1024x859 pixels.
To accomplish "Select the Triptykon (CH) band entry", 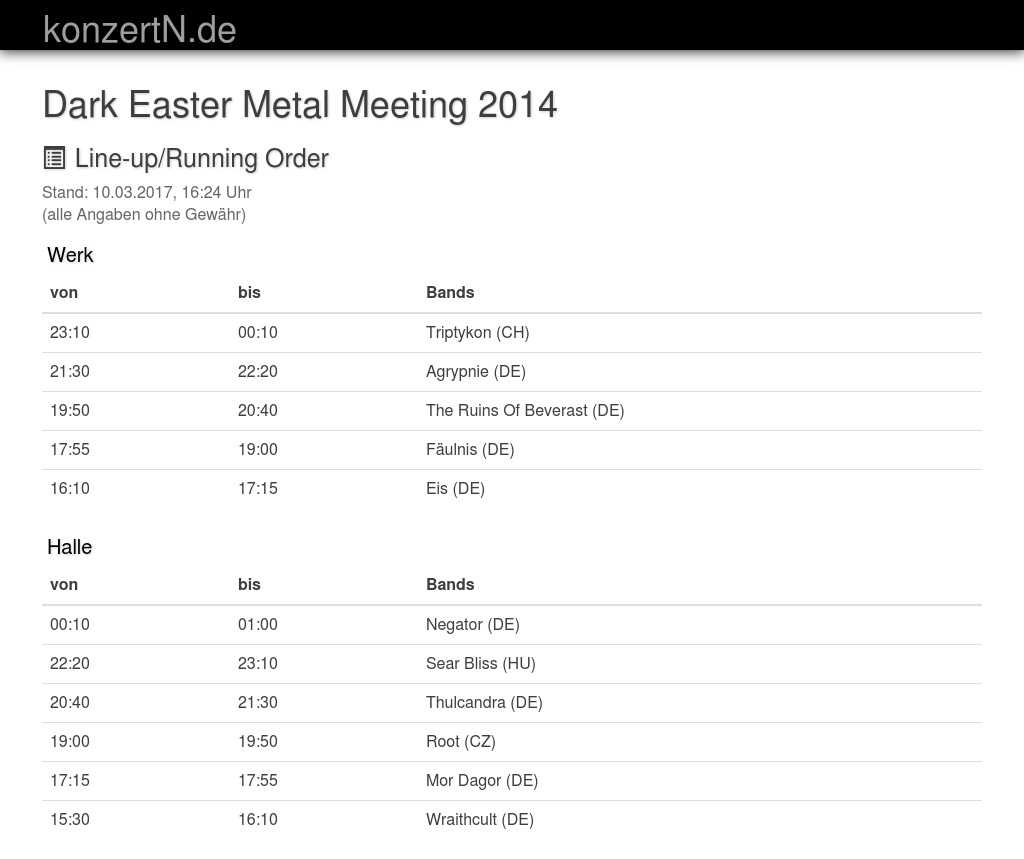I will 477,333.
